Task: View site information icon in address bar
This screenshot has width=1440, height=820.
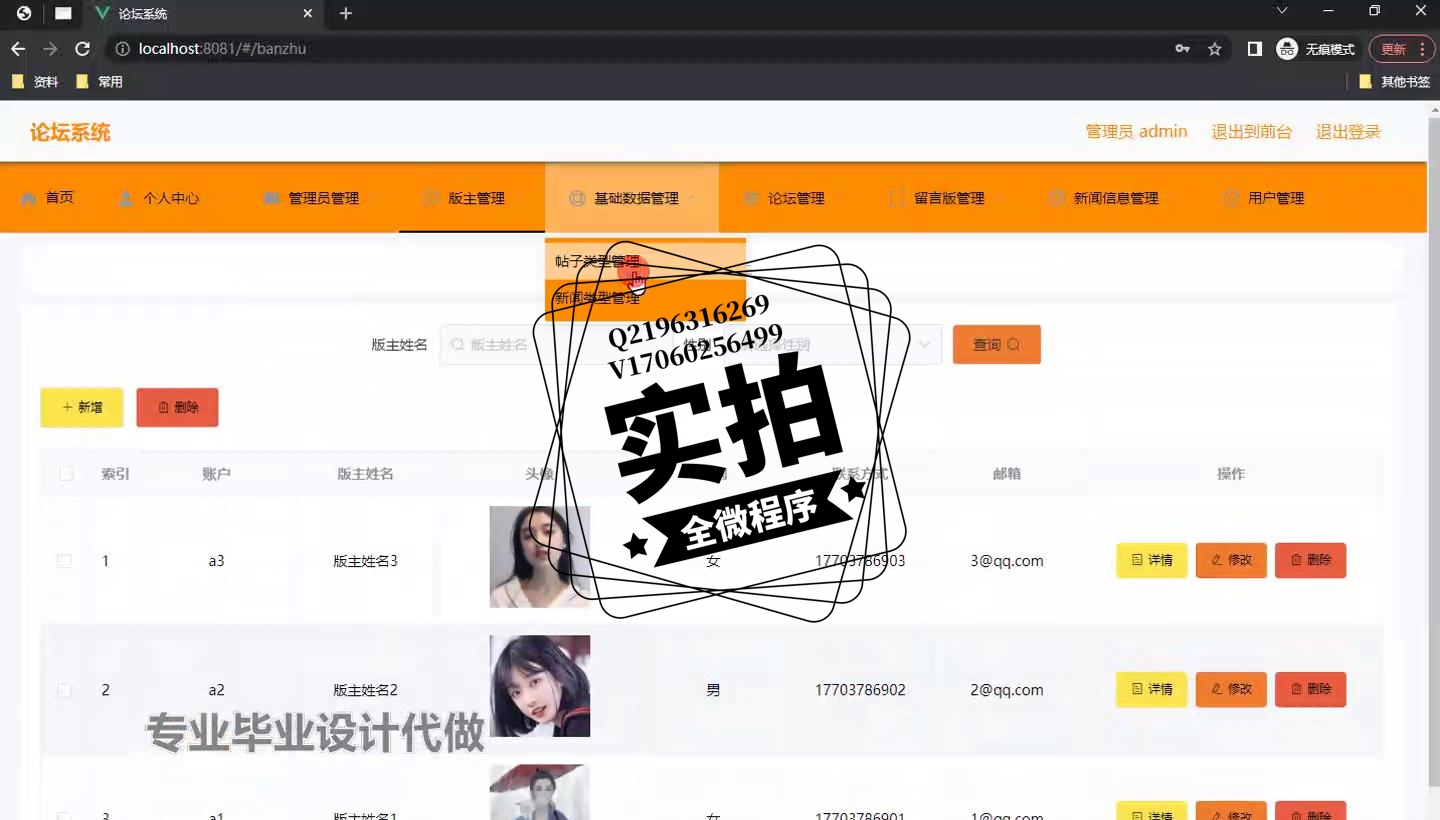Action: pyautogui.click(x=121, y=49)
